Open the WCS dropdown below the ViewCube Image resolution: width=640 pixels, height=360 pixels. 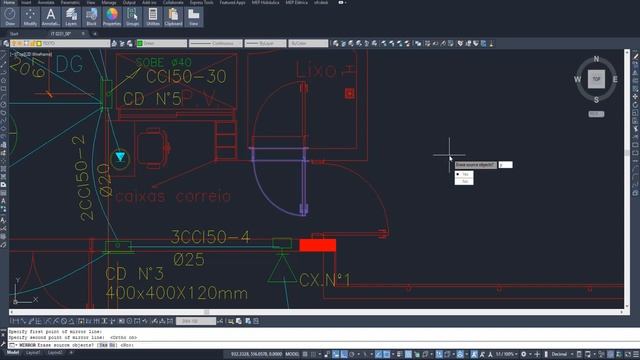point(596,114)
